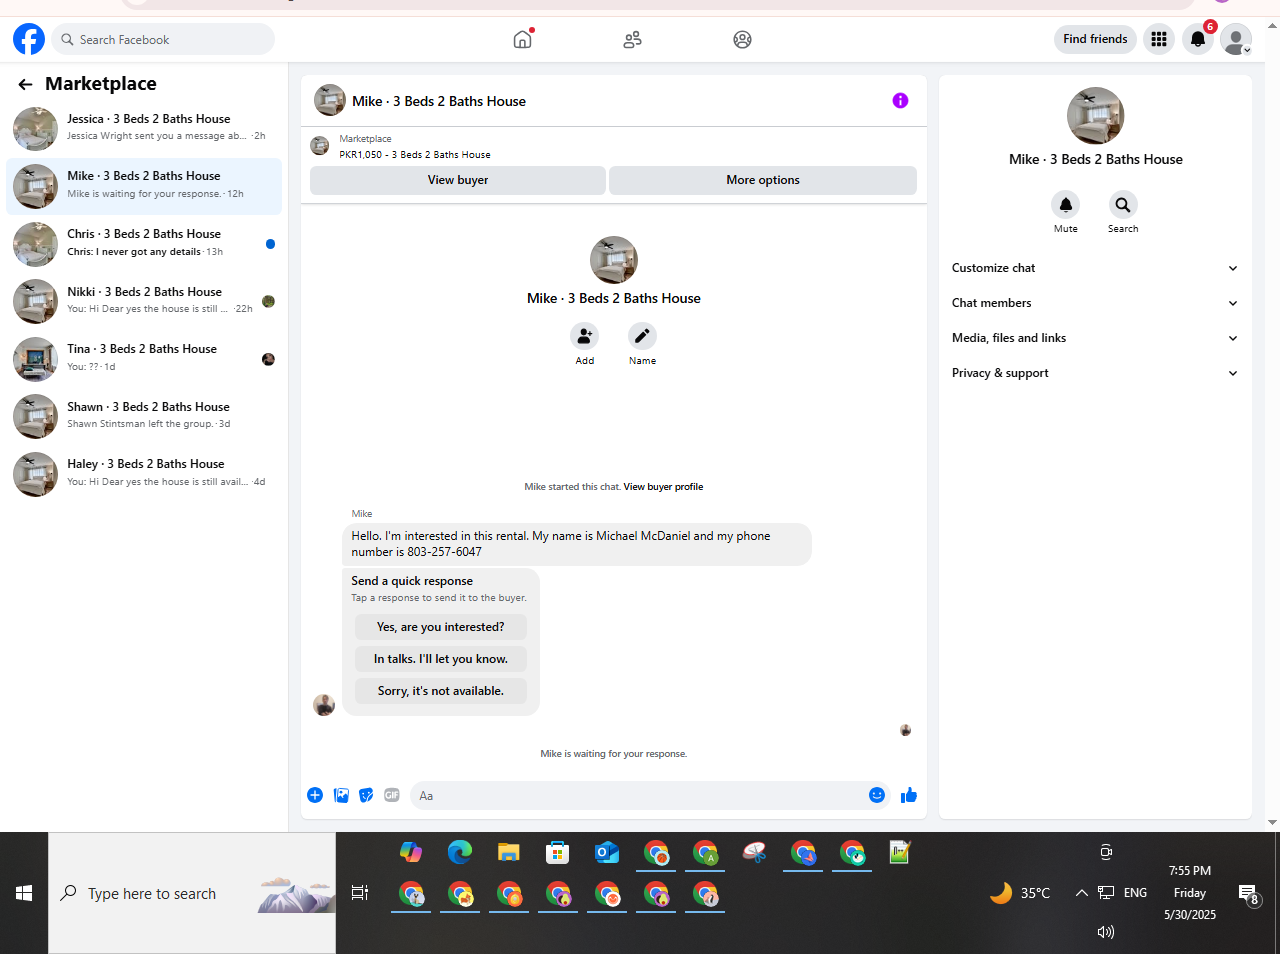Expand the Customize chat section
This screenshot has width=1280, height=954.
tap(1095, 268)
